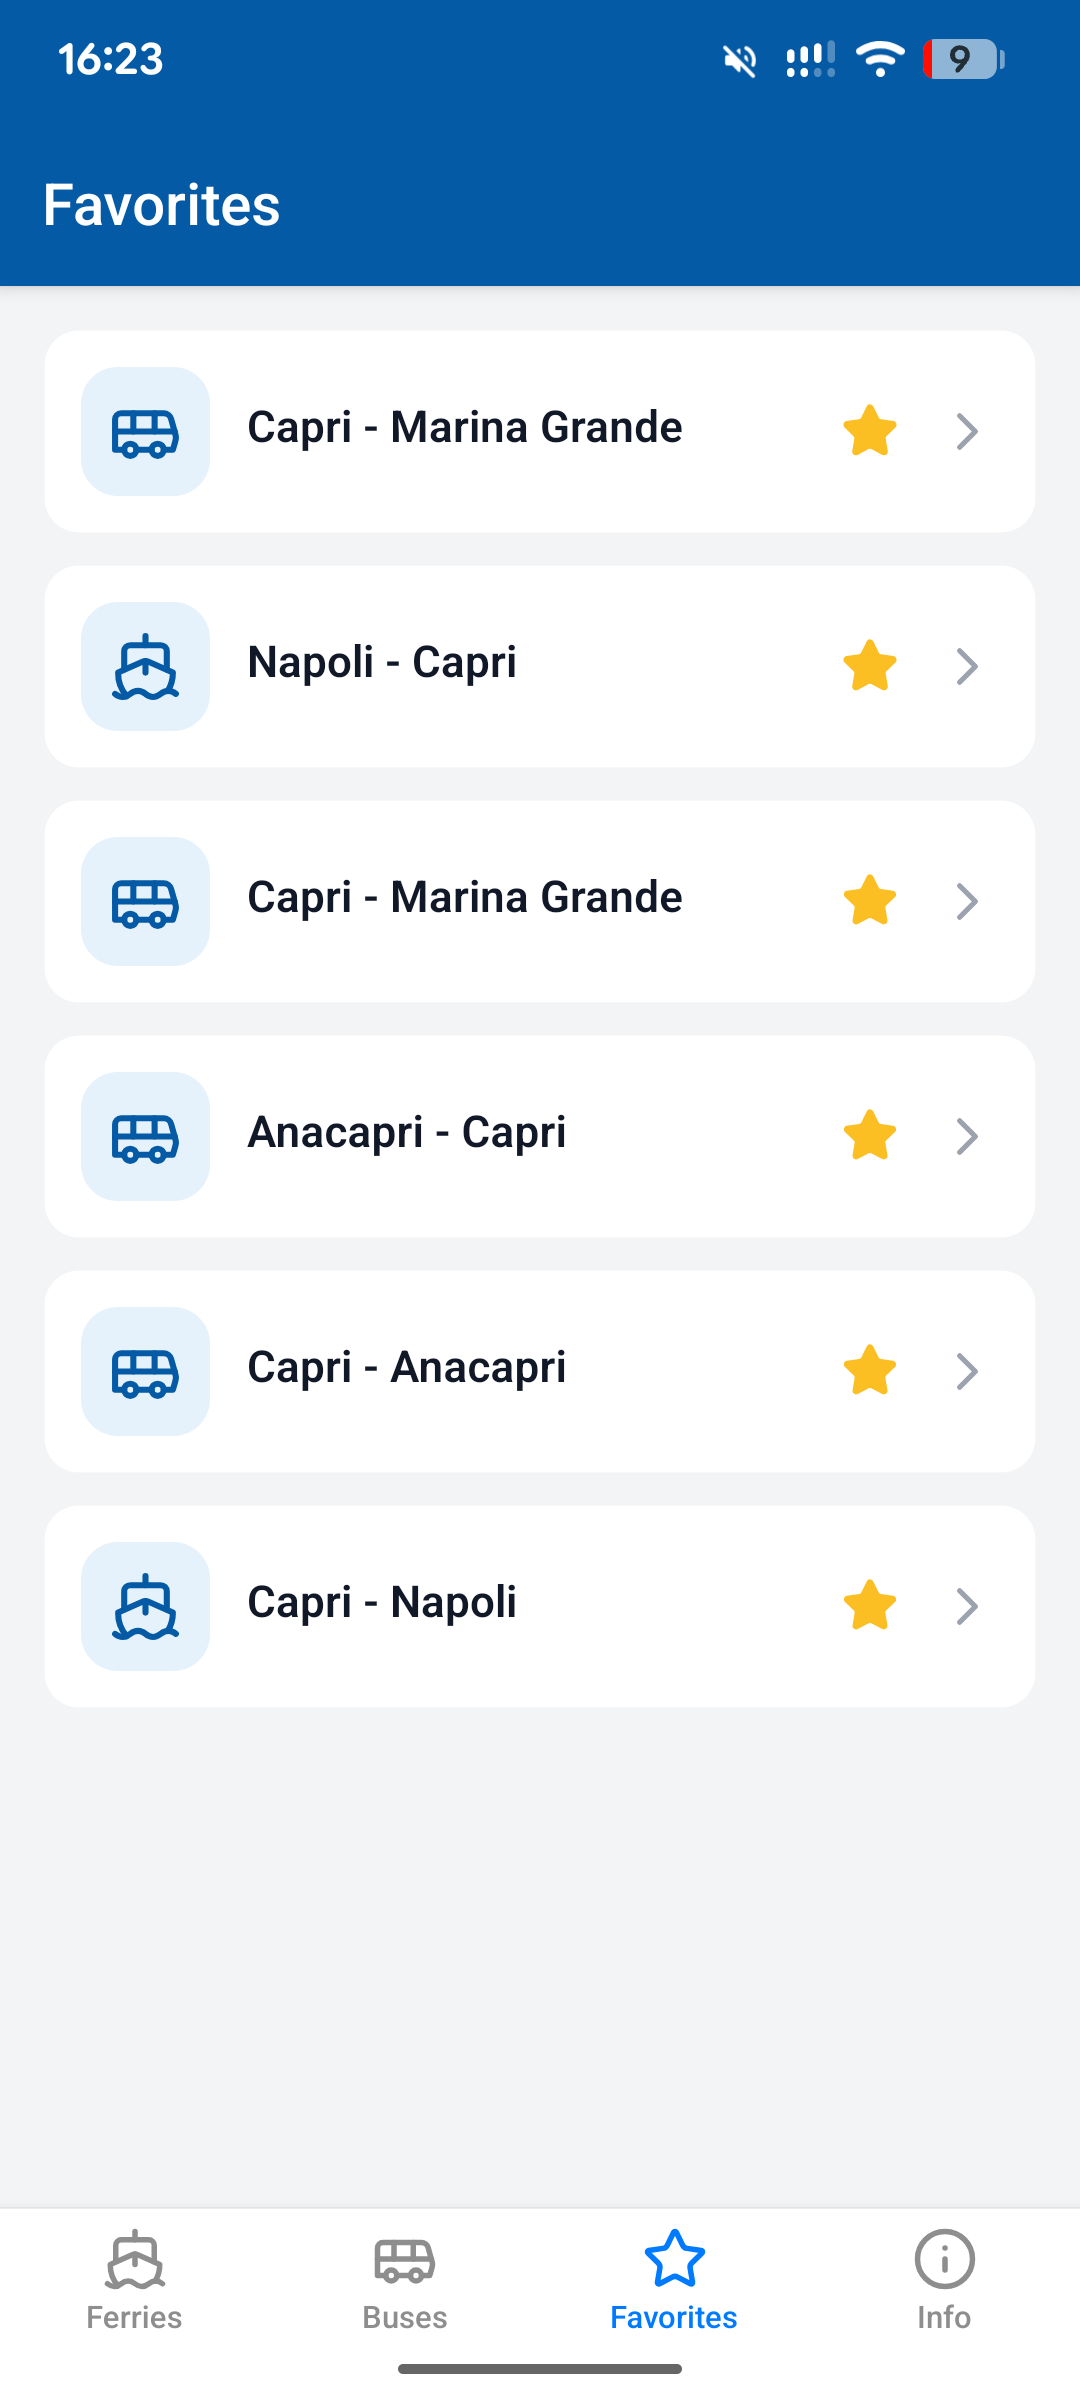Tap the ferry icon beside Napoli - Capri

click(x=145, y=666)
